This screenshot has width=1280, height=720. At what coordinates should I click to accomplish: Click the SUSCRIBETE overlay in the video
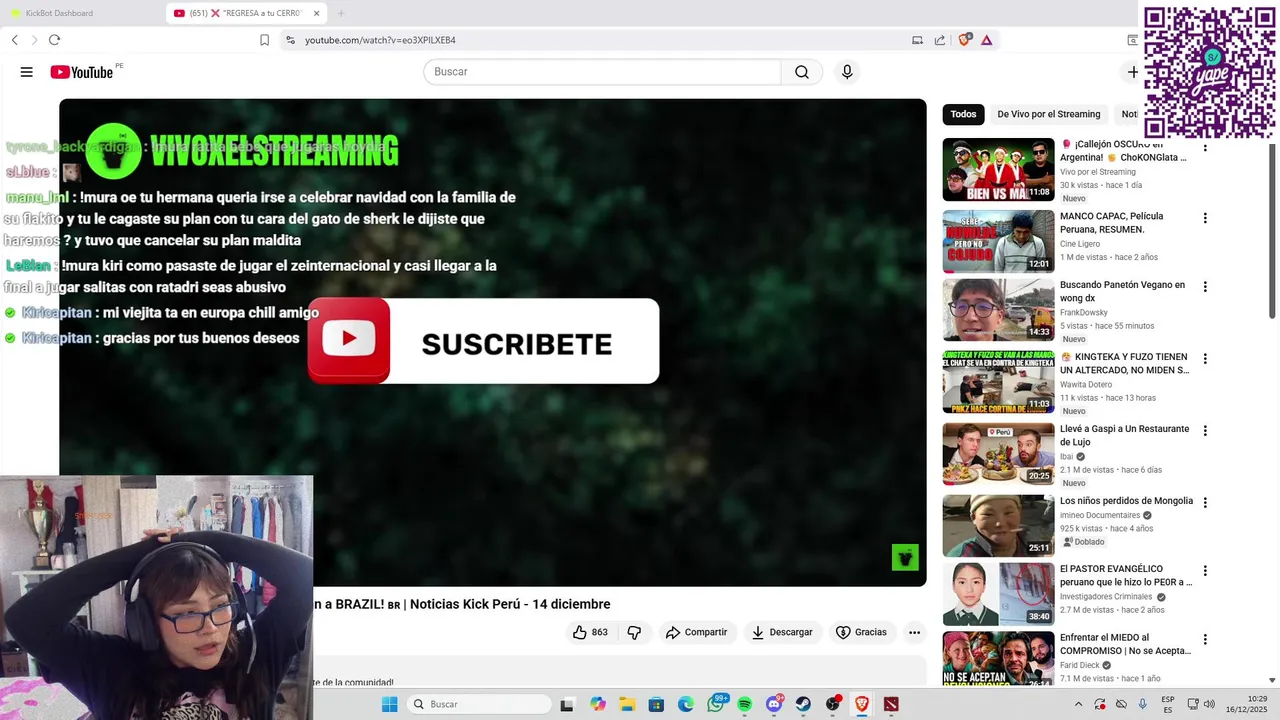click(x=483, y=341)
